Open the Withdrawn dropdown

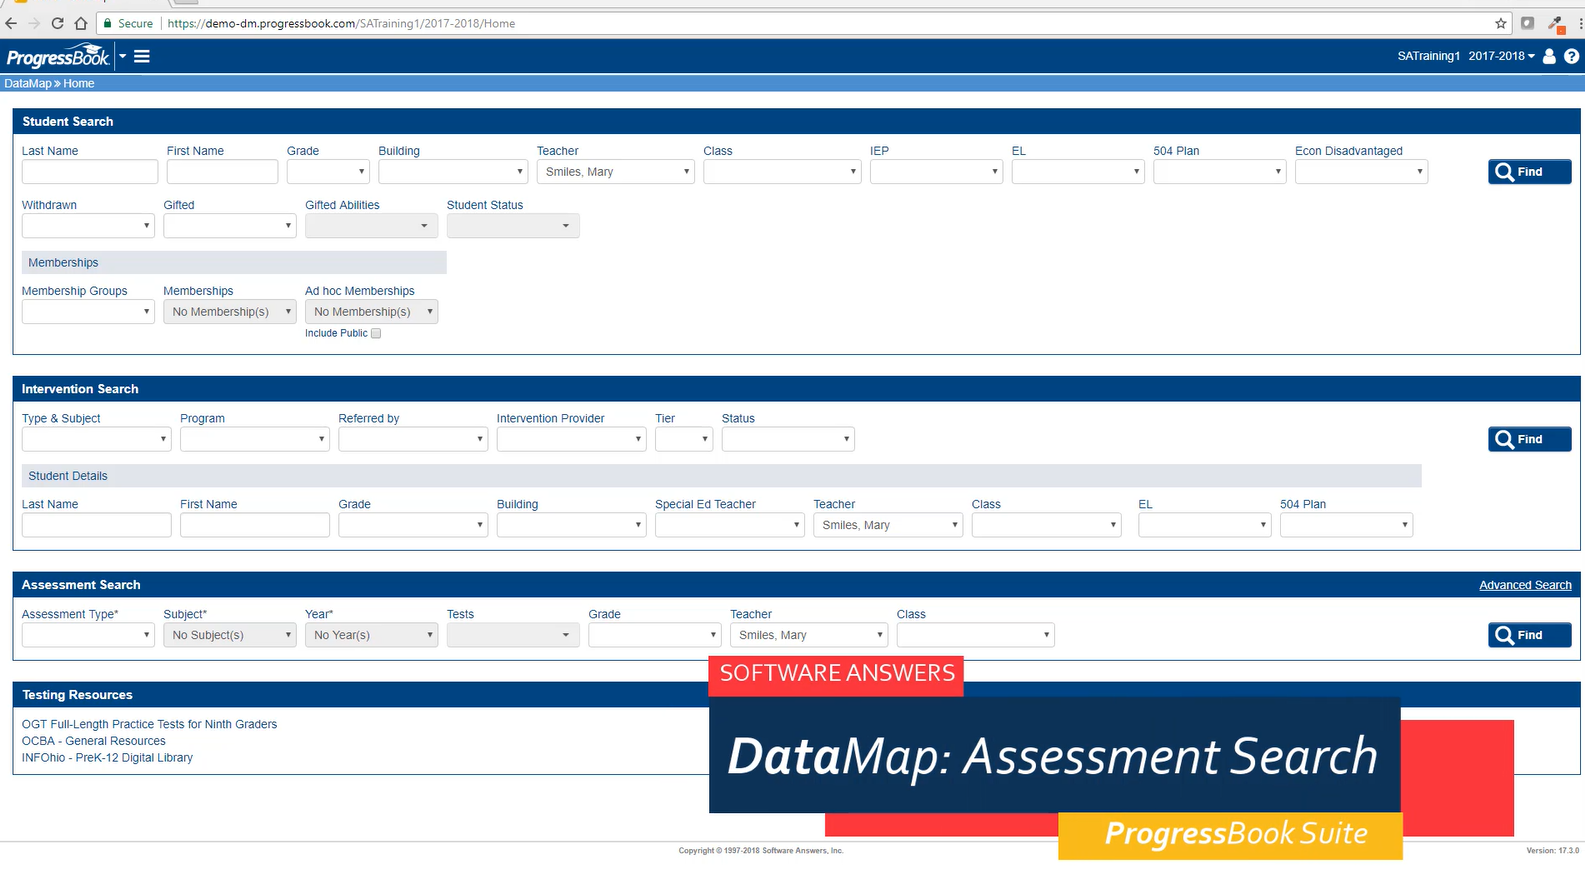88,226
